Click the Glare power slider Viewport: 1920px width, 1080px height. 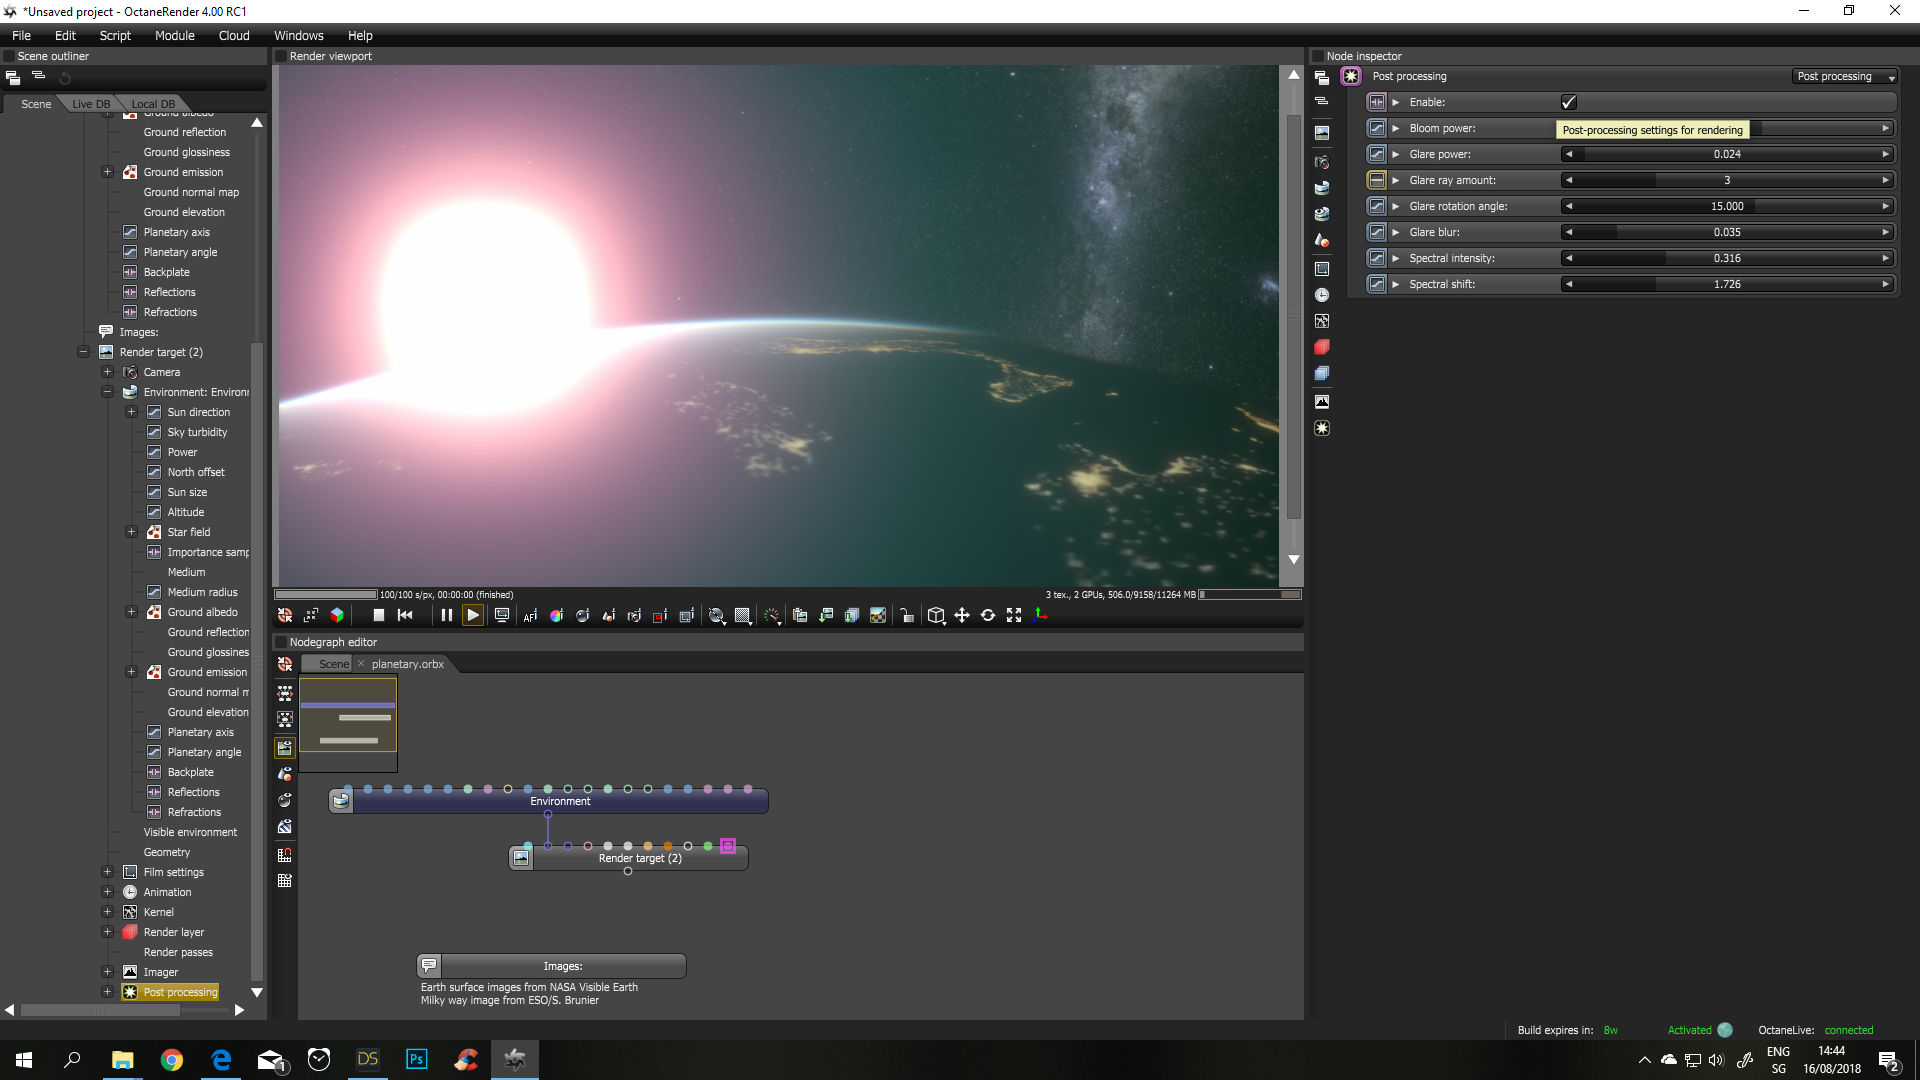(x=1726, y=154)
